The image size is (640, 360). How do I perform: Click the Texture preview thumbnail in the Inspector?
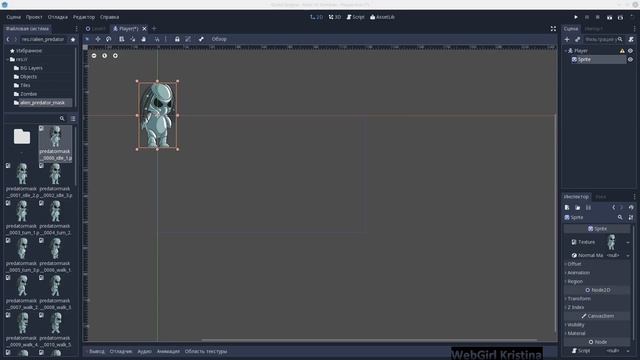[611, 242]
